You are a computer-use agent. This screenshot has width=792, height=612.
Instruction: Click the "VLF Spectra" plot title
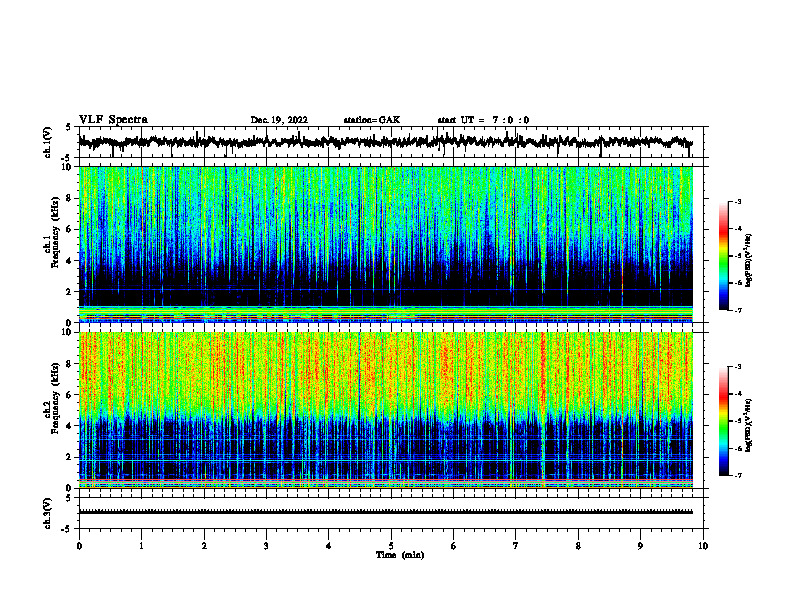coord(113,120)
